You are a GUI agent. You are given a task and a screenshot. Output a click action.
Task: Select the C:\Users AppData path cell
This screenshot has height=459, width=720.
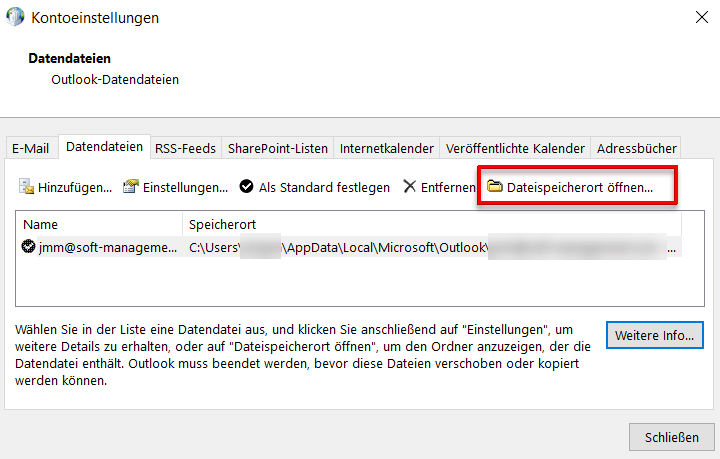[432, 248]
